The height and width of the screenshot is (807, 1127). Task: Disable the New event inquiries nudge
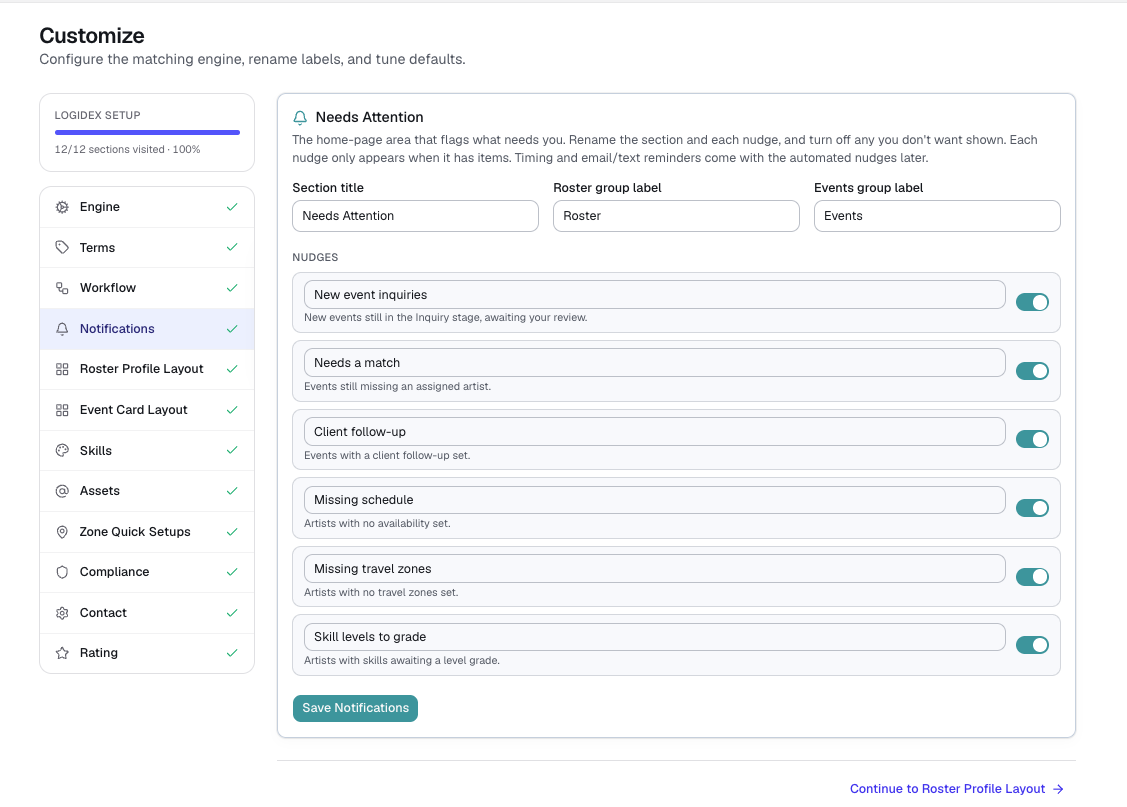click(1032, 303)
